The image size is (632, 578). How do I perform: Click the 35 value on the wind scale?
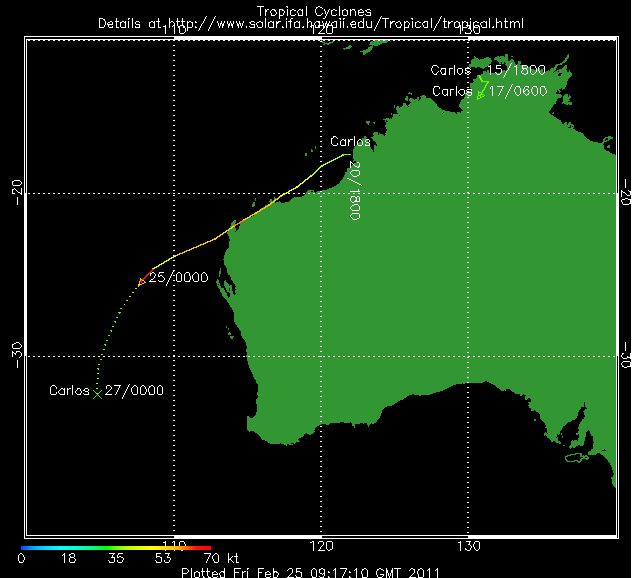coord(115,559)
